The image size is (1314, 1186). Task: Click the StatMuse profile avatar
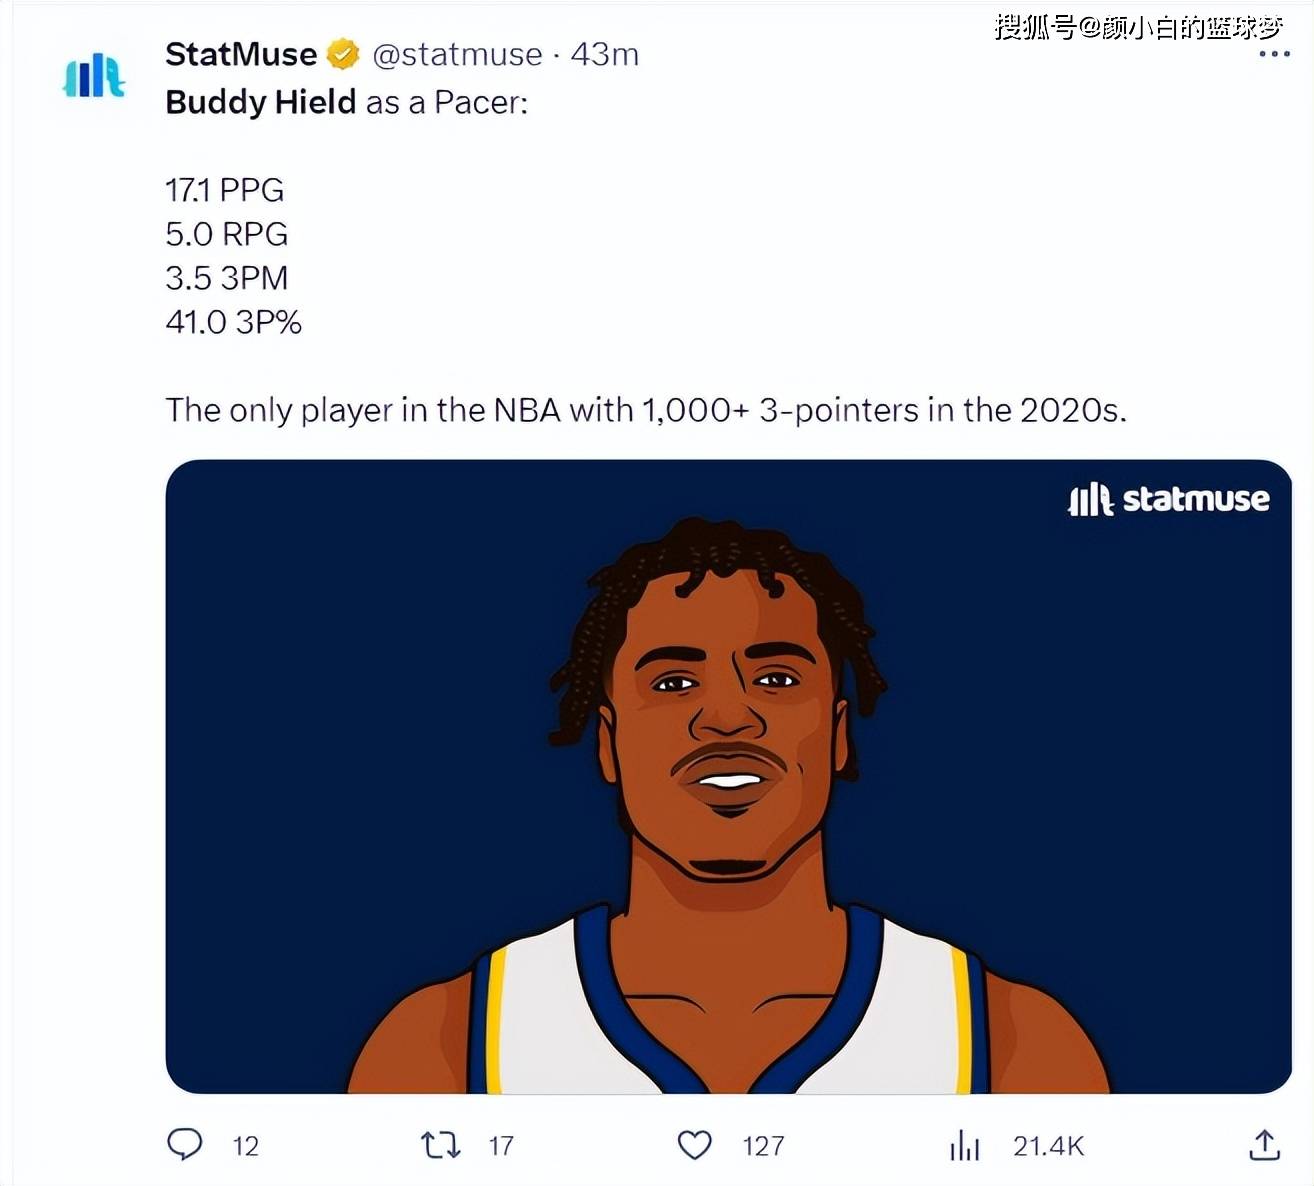click(x=93, y=77)
